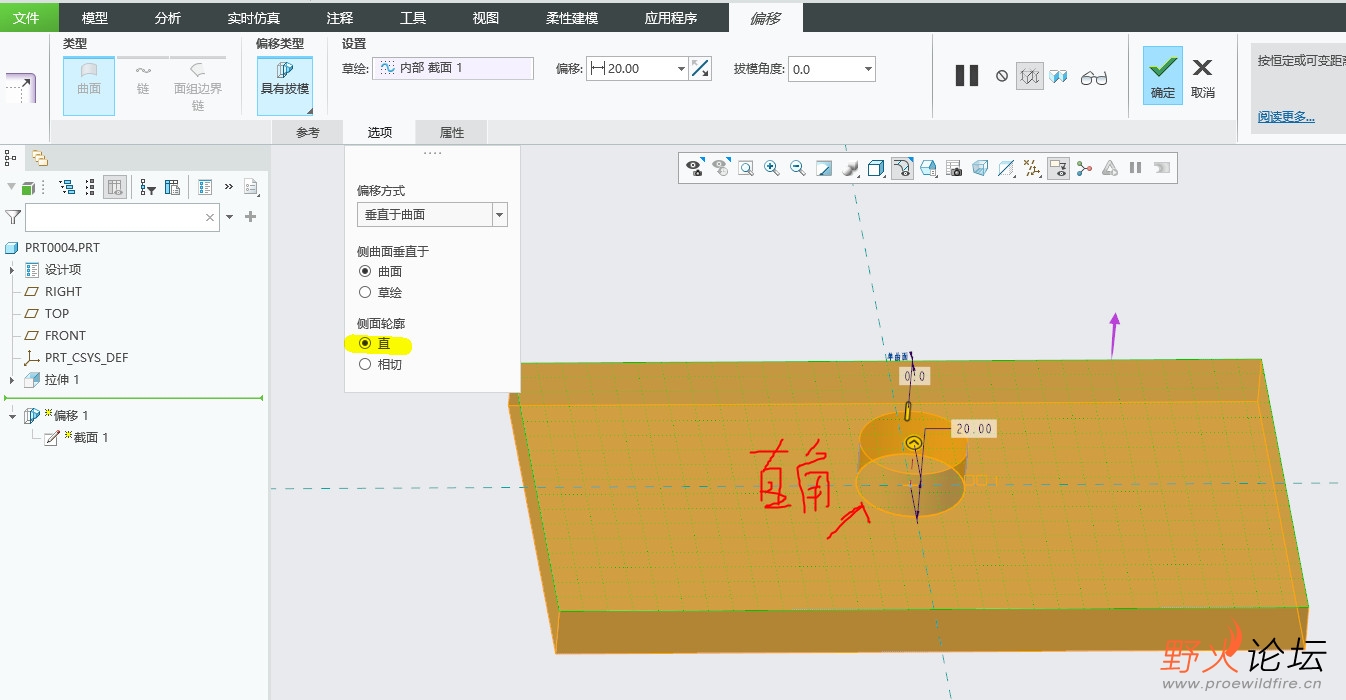1346x700 pixels.
Task: Switch to the 参考 tab
Action: (308, 133)
